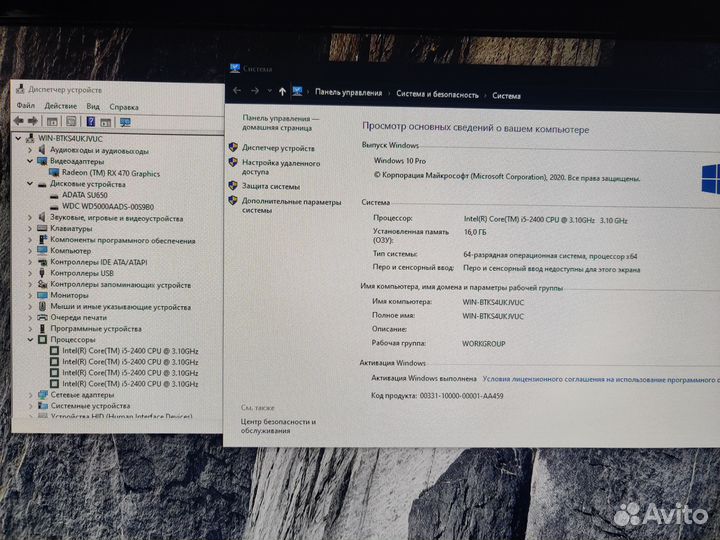Select the Системные устройства row
The width and height of the screenshot is (720, 540).
90,406
